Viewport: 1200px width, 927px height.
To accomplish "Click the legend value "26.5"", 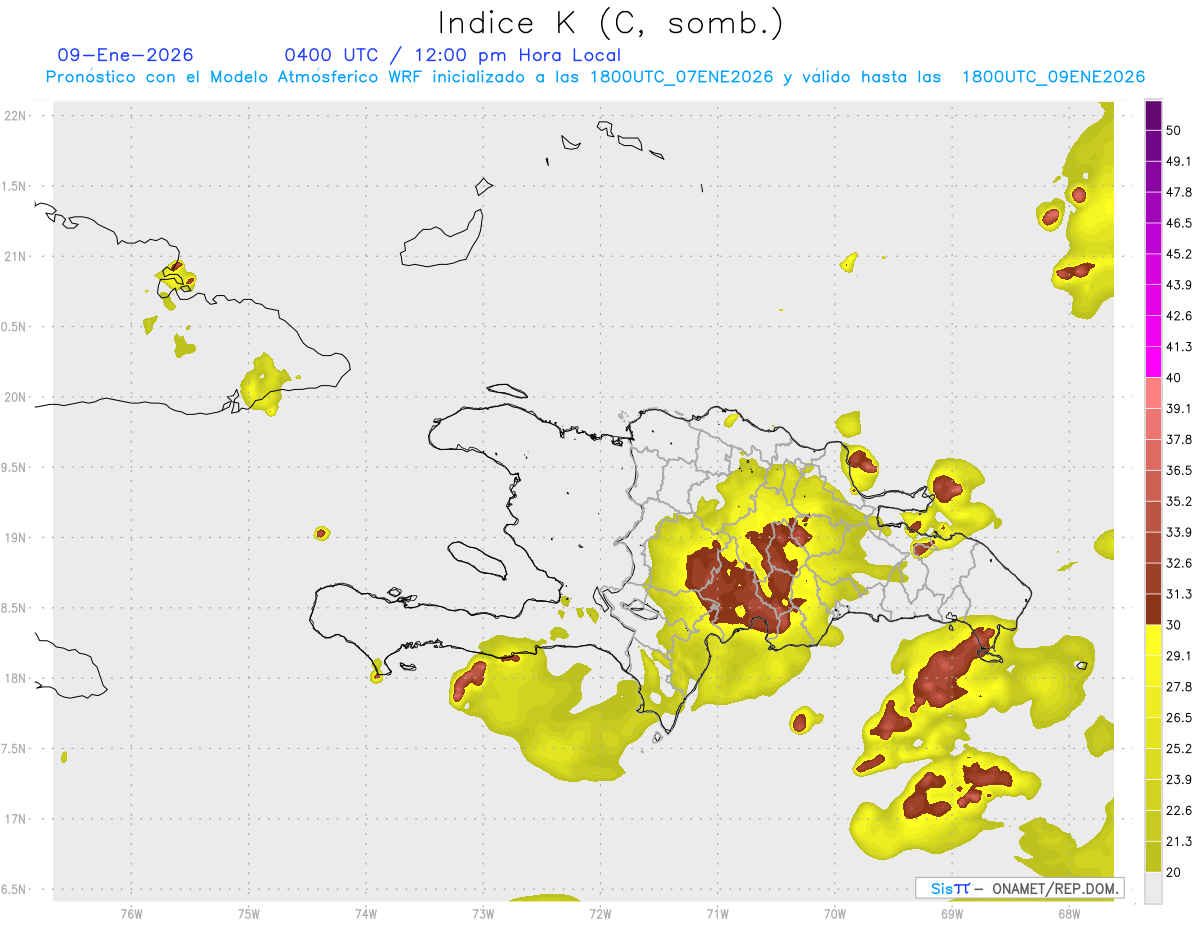I will (x=1179, y=718).
